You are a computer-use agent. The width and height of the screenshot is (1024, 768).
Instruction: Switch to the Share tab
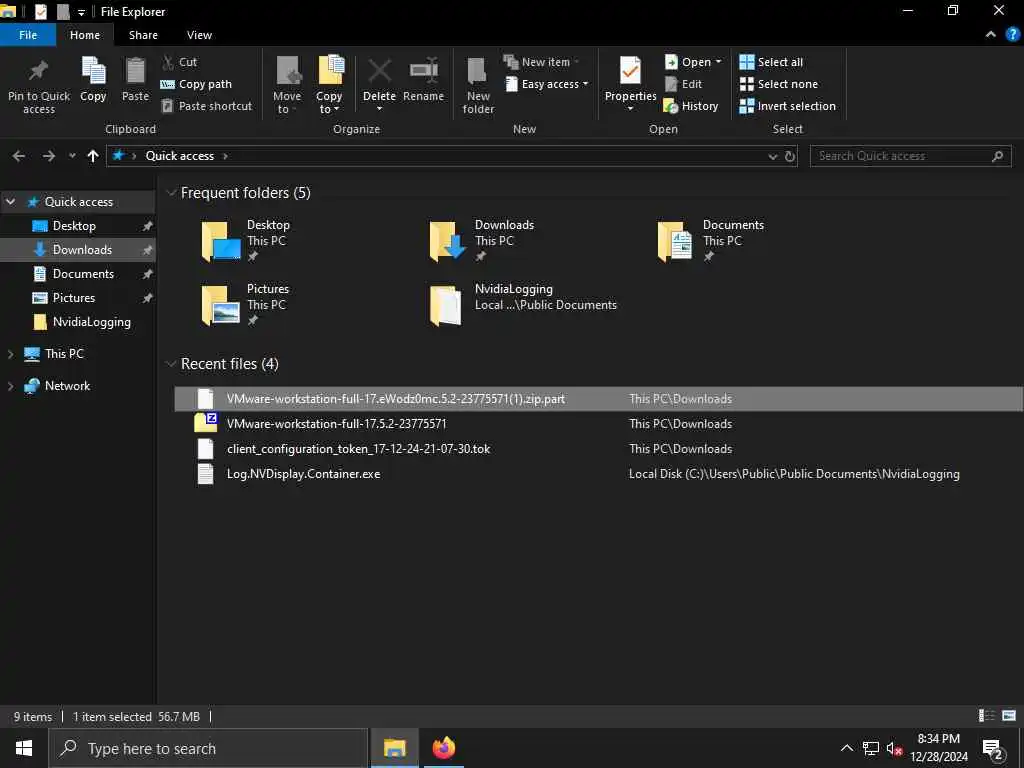coord(143,35)
